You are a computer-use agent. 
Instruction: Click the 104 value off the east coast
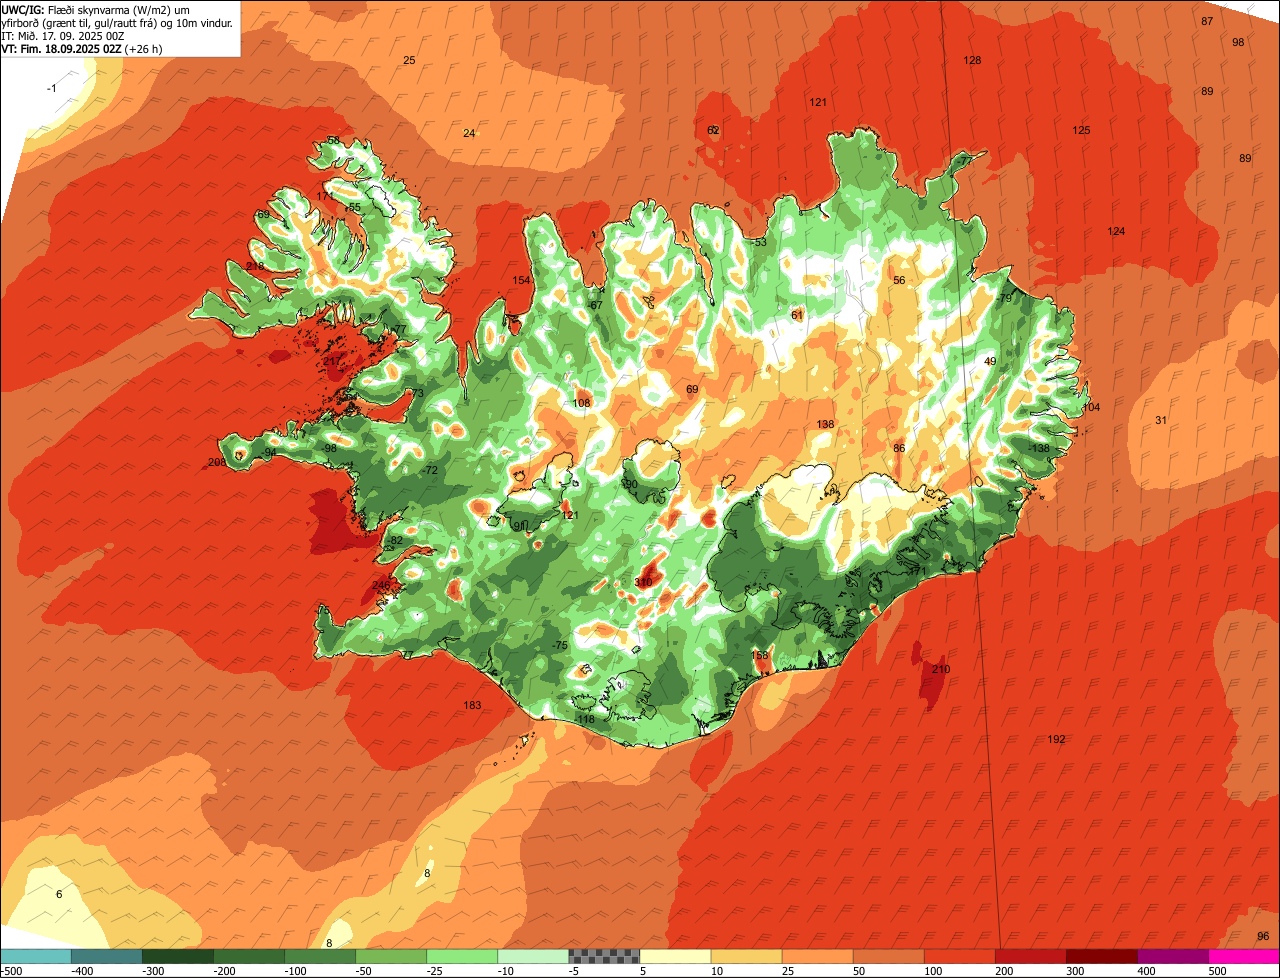1091,407
